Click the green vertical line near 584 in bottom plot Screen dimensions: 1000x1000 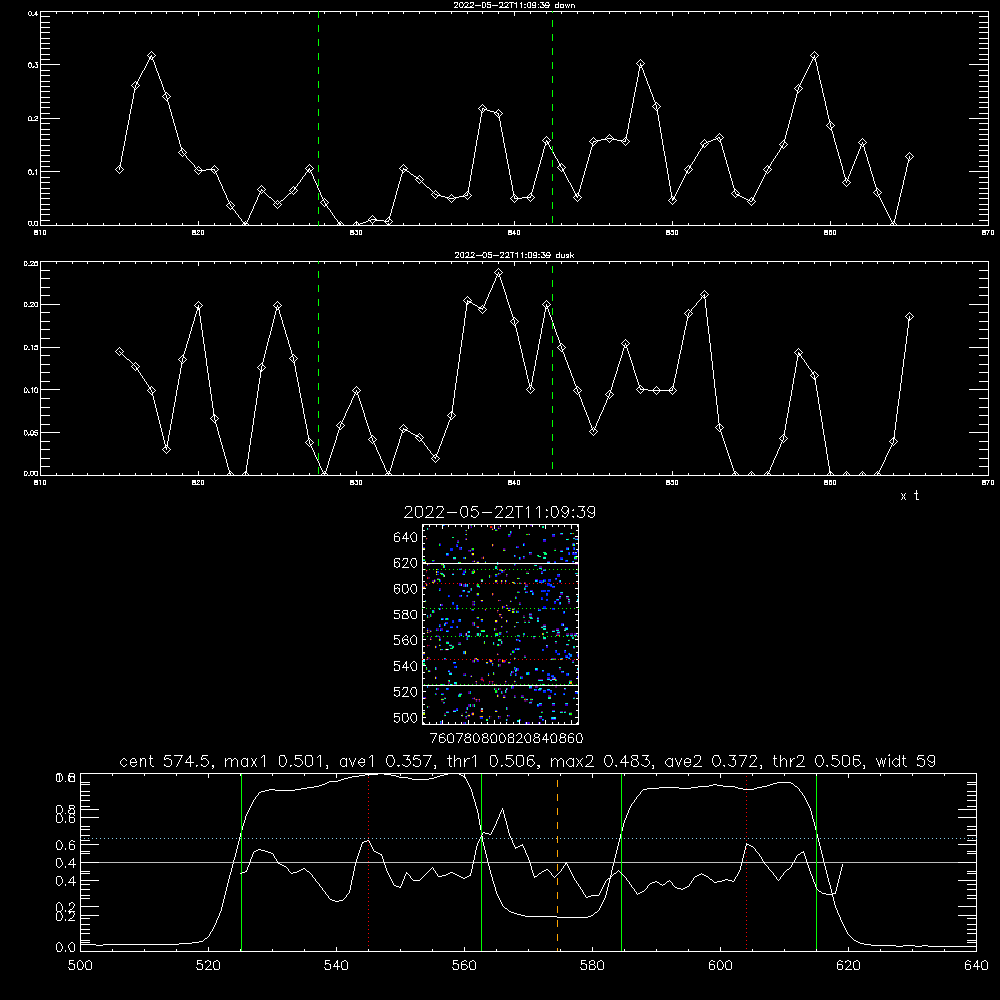point(621,862)
